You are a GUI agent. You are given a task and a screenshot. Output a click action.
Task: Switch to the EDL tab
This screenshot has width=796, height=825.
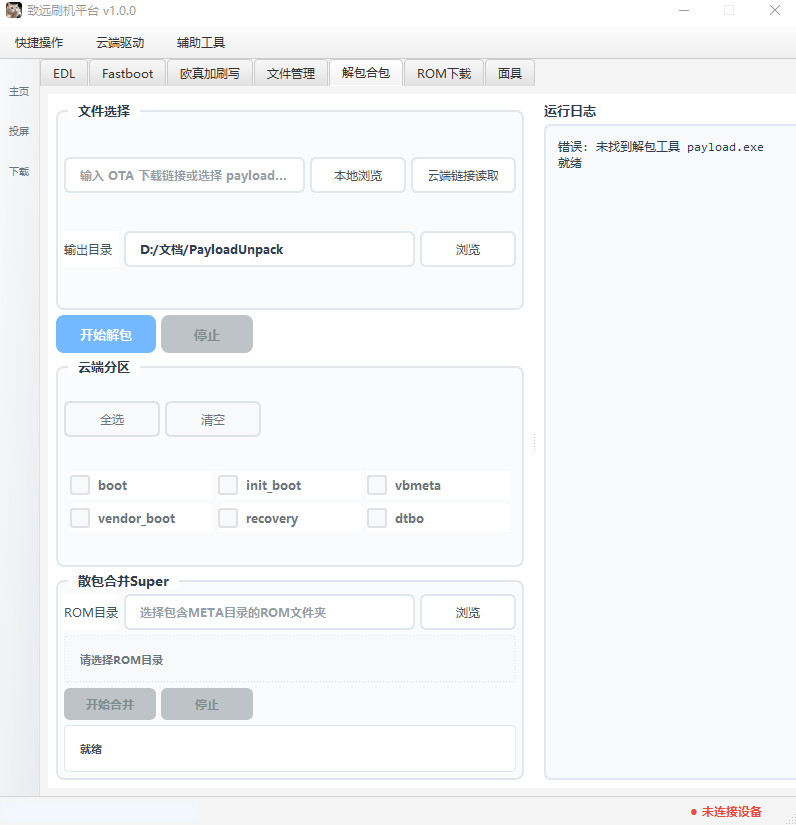point(64,73)
